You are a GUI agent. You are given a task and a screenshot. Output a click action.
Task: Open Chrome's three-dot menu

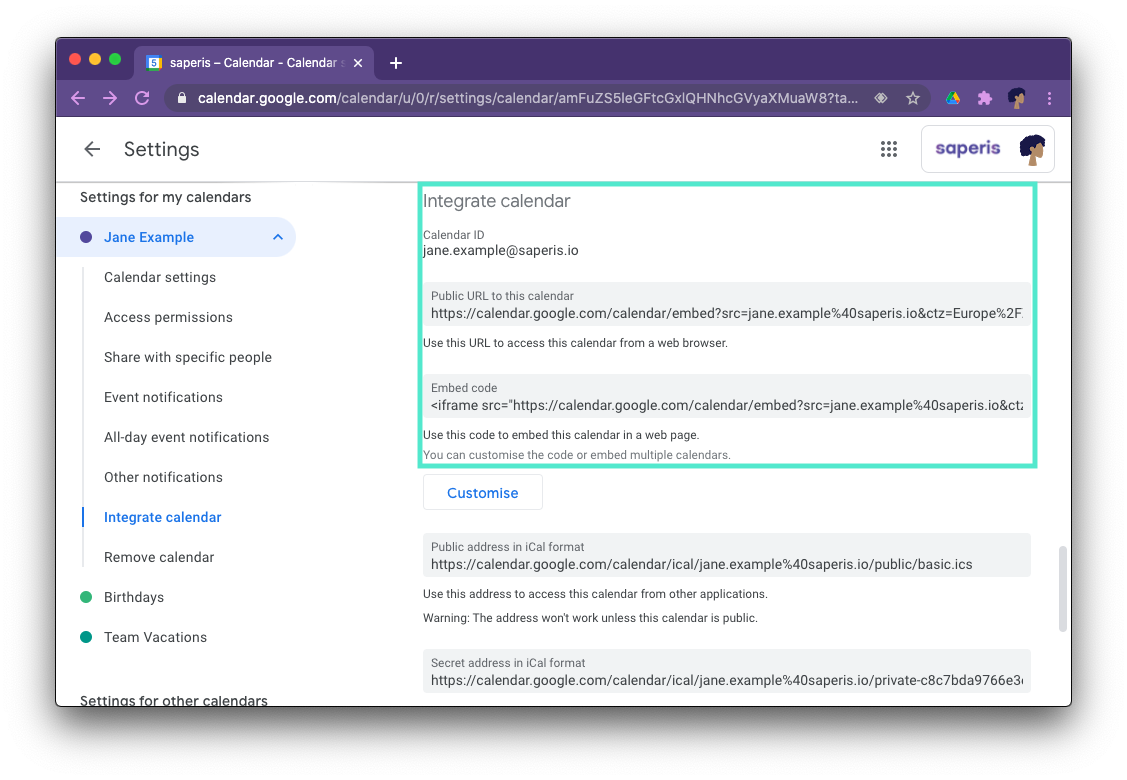(x=1048, y=98)
